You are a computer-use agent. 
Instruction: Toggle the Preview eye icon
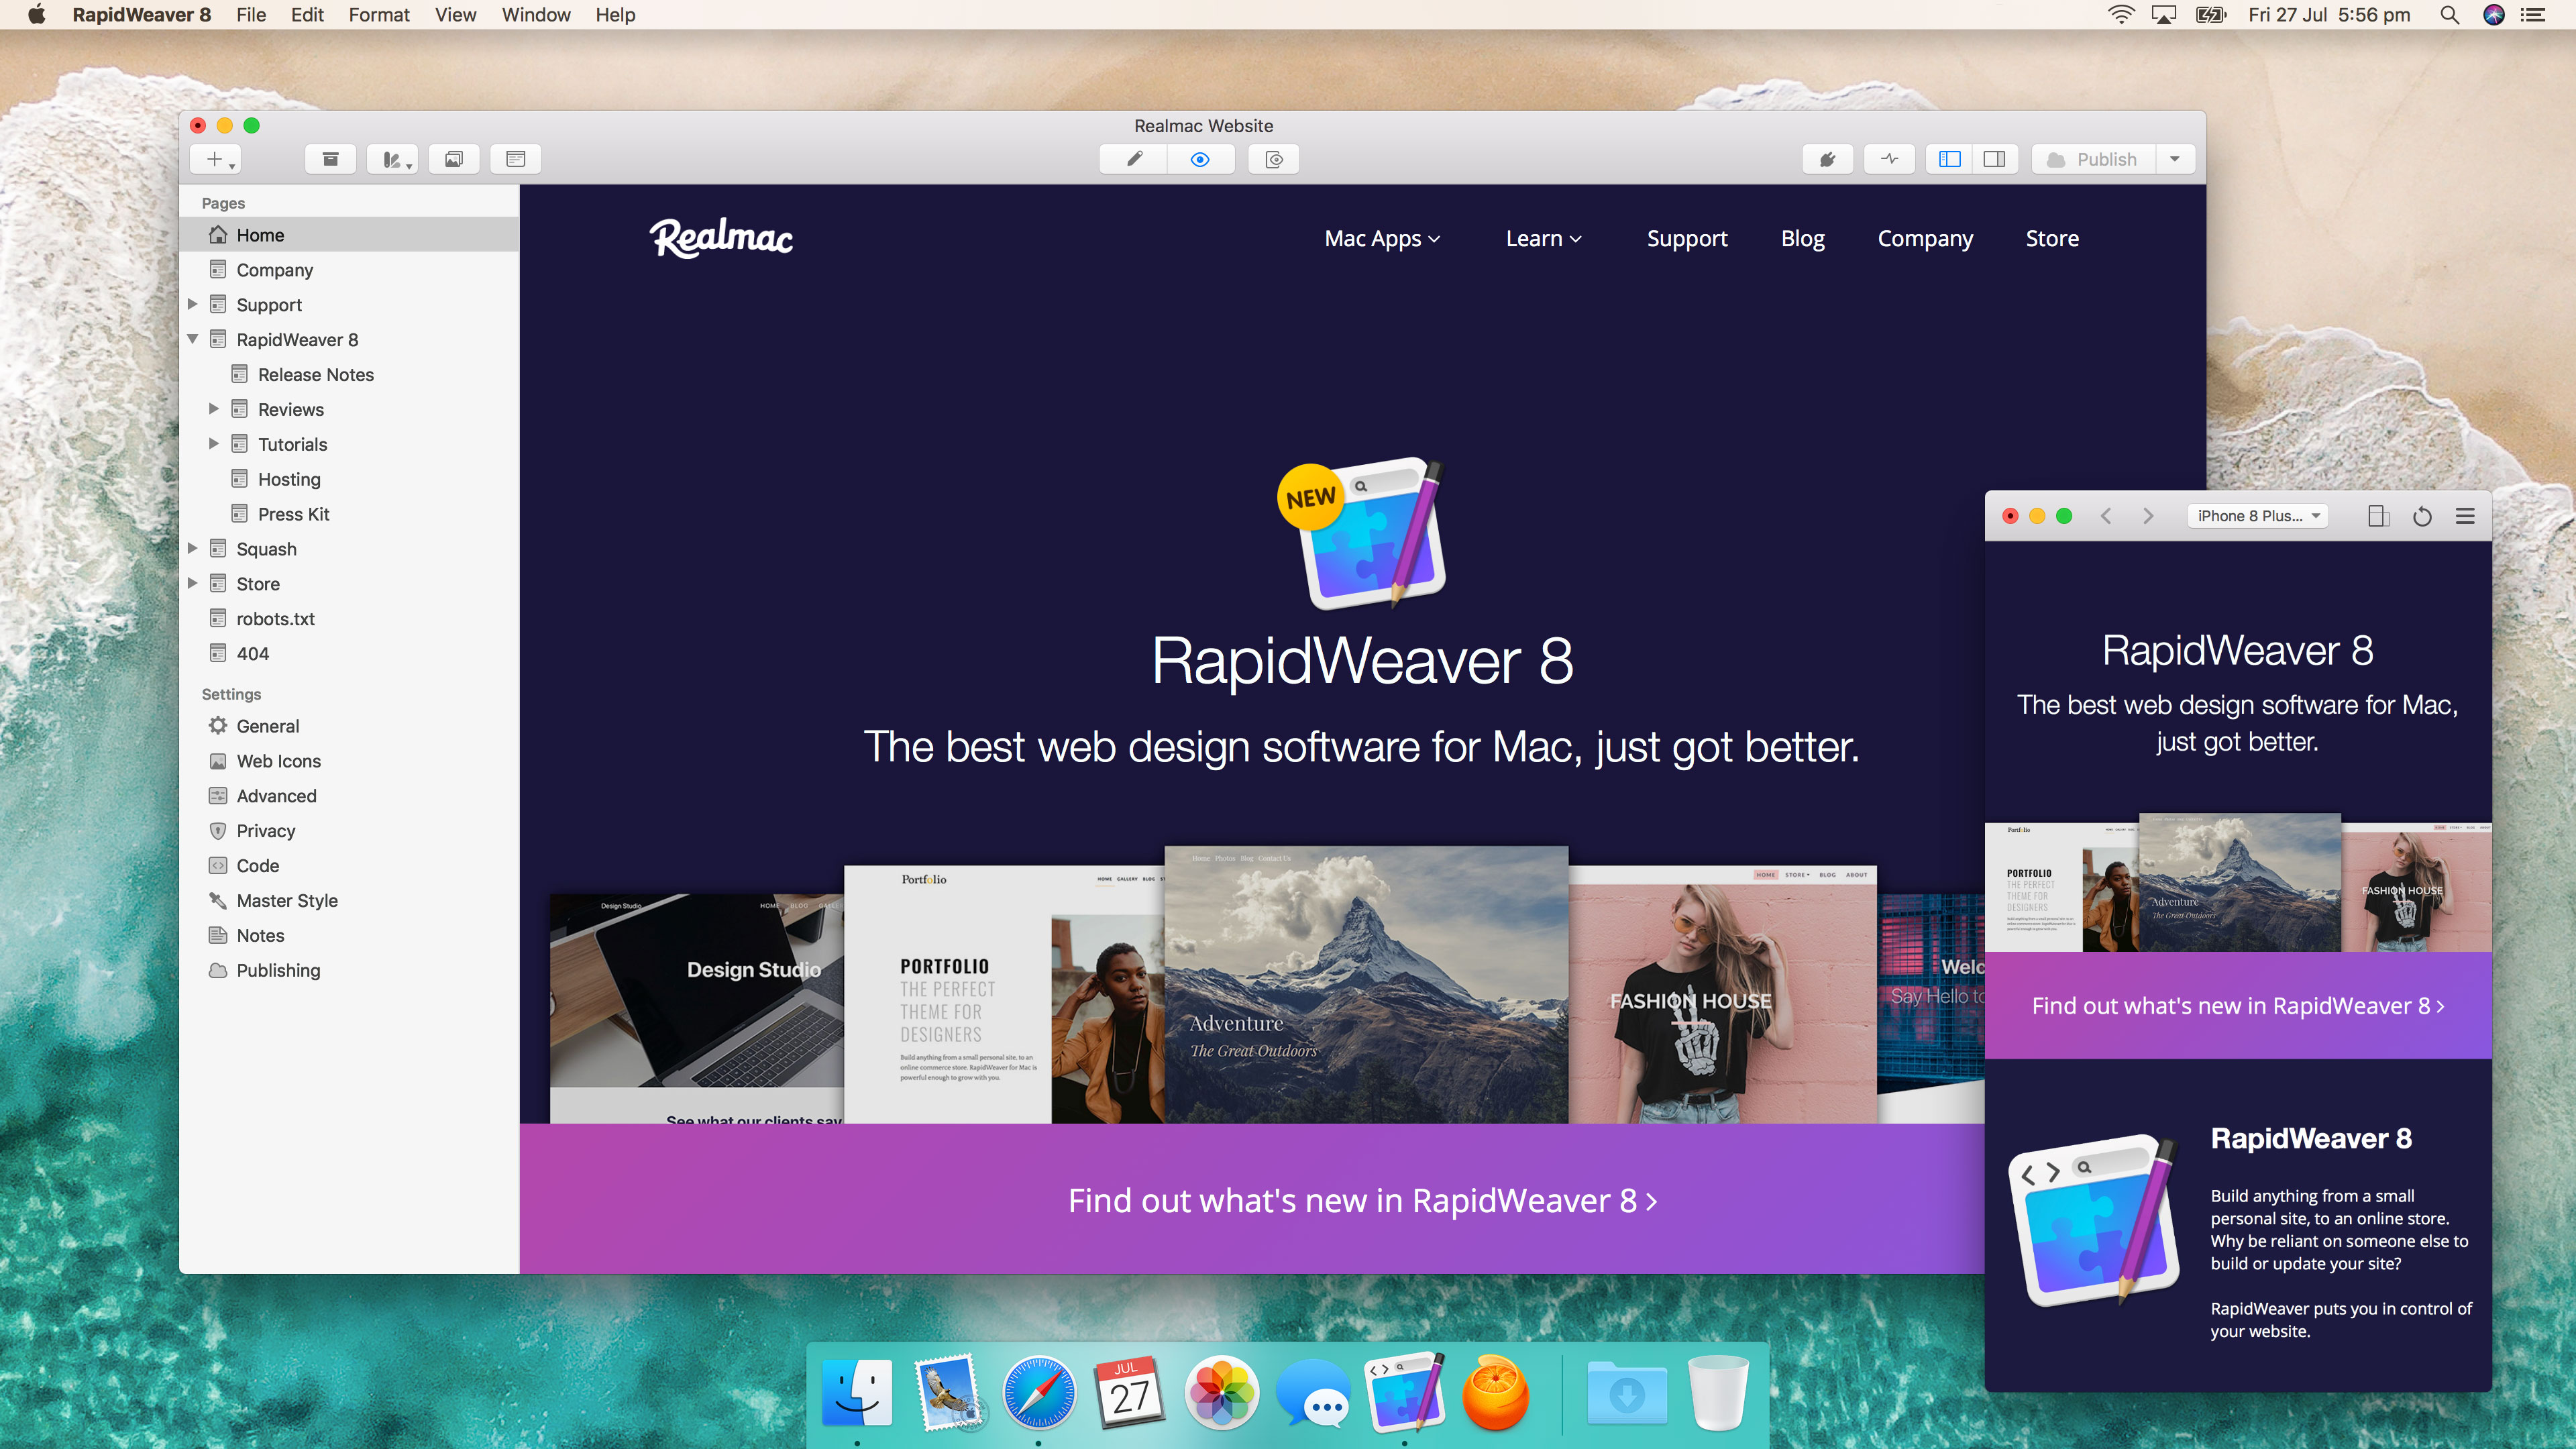(1201, 159)
